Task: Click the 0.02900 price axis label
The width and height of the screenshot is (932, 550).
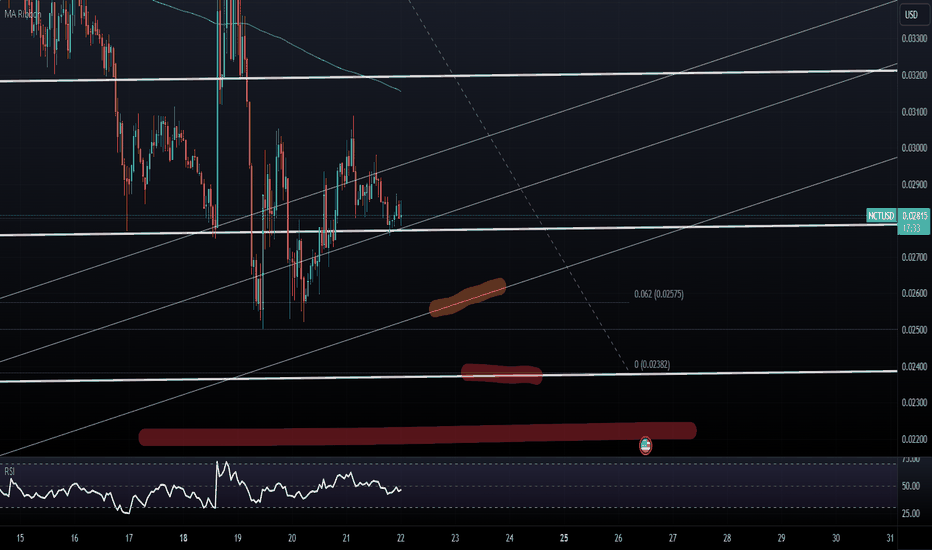Action: coord(914,184)
